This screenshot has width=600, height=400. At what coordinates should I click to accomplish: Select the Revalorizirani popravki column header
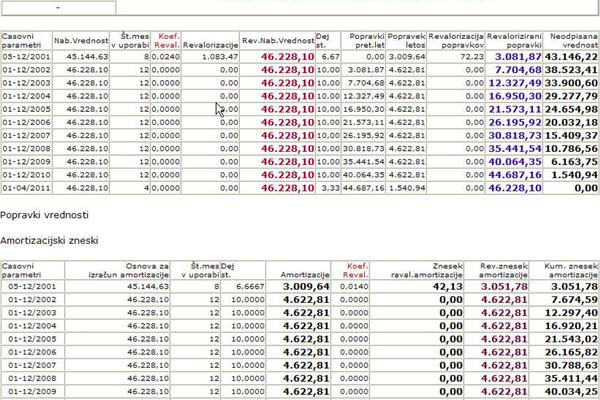pyautogui.click(x=514, y=41)
